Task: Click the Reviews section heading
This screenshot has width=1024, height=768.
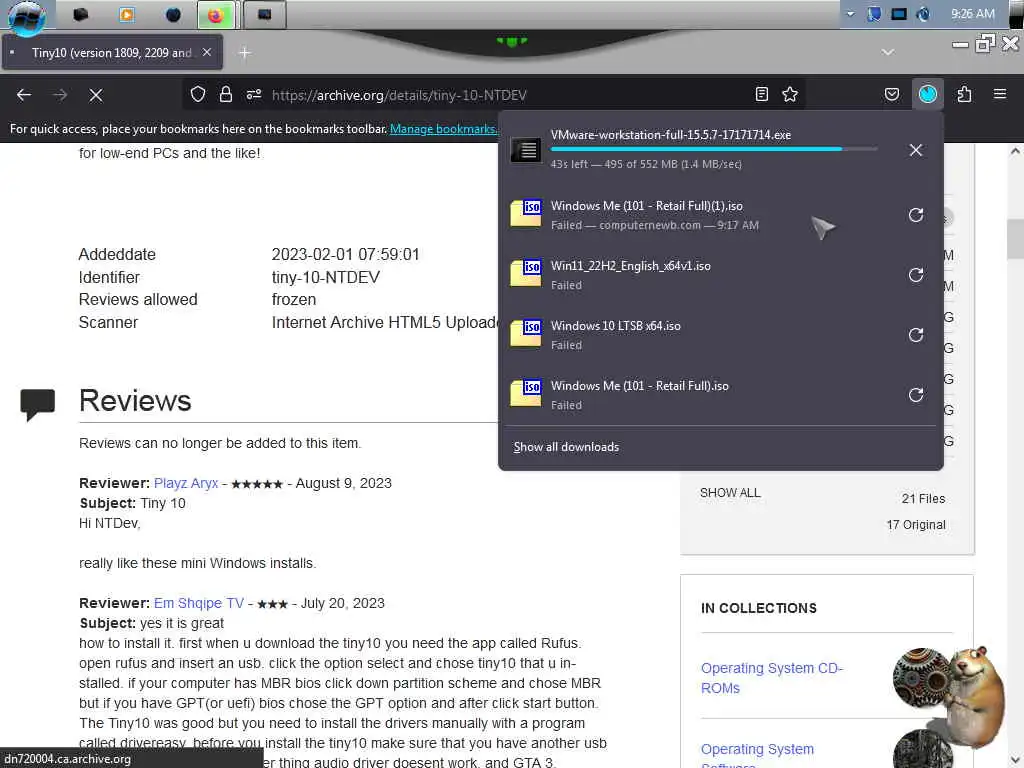Action: [x=135, y=400]
